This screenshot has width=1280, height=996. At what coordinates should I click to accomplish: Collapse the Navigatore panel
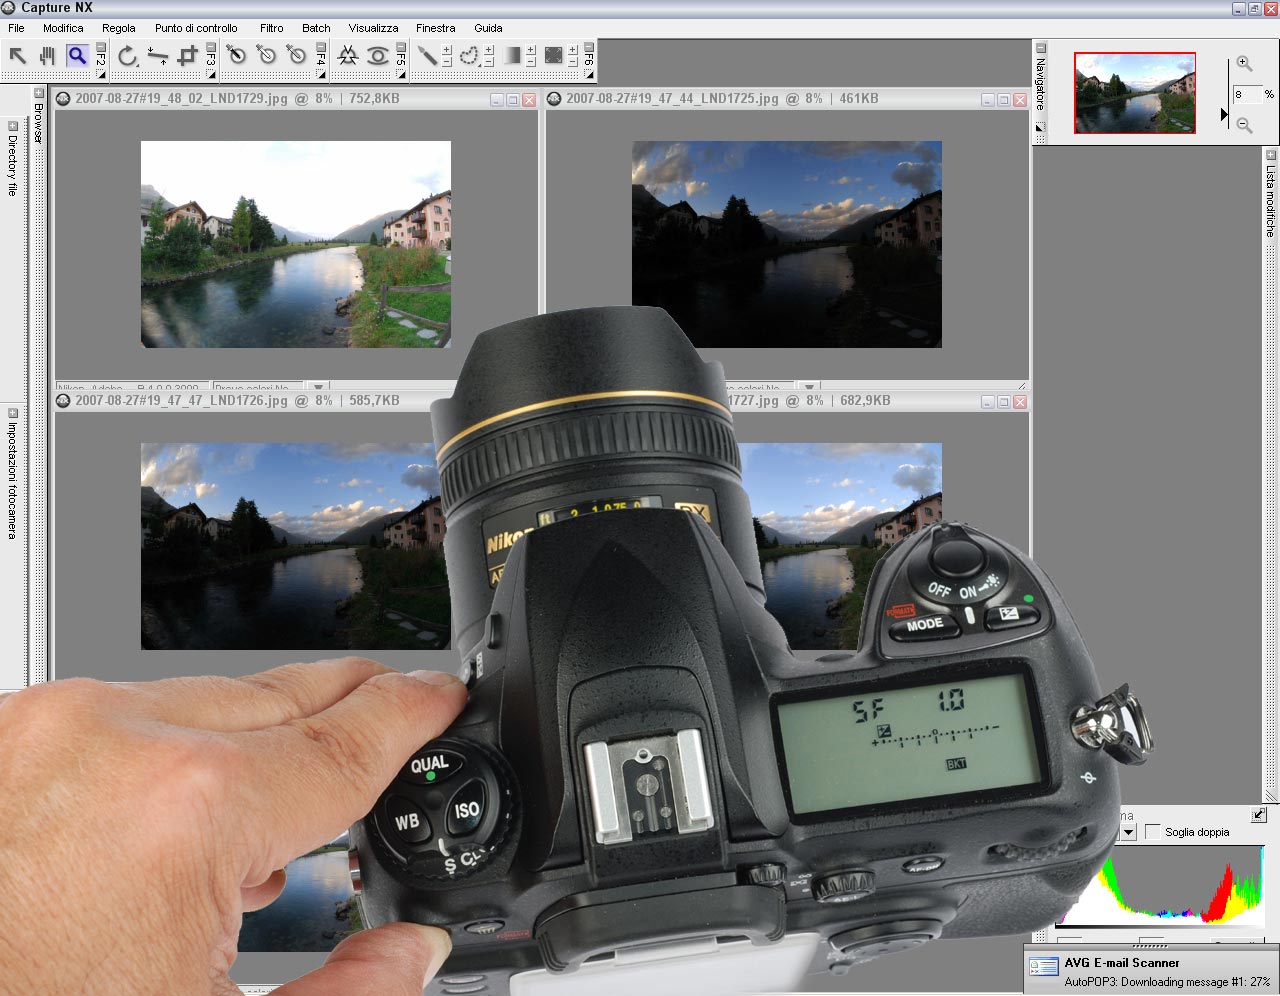pyautogui.click(x=1041, y=47)
